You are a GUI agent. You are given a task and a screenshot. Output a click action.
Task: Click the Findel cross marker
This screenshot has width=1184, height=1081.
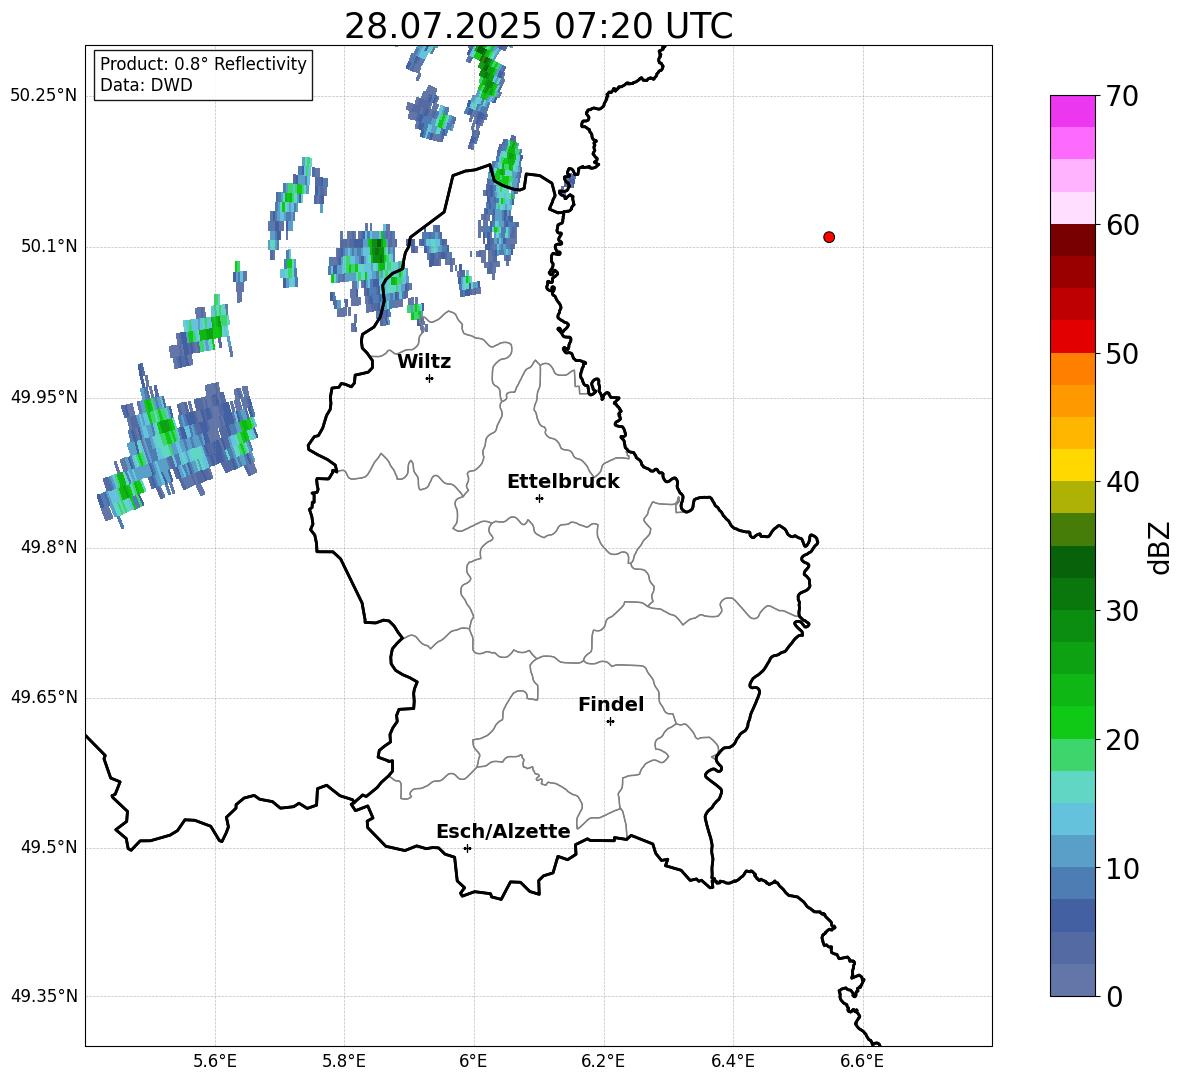[610, 722]
